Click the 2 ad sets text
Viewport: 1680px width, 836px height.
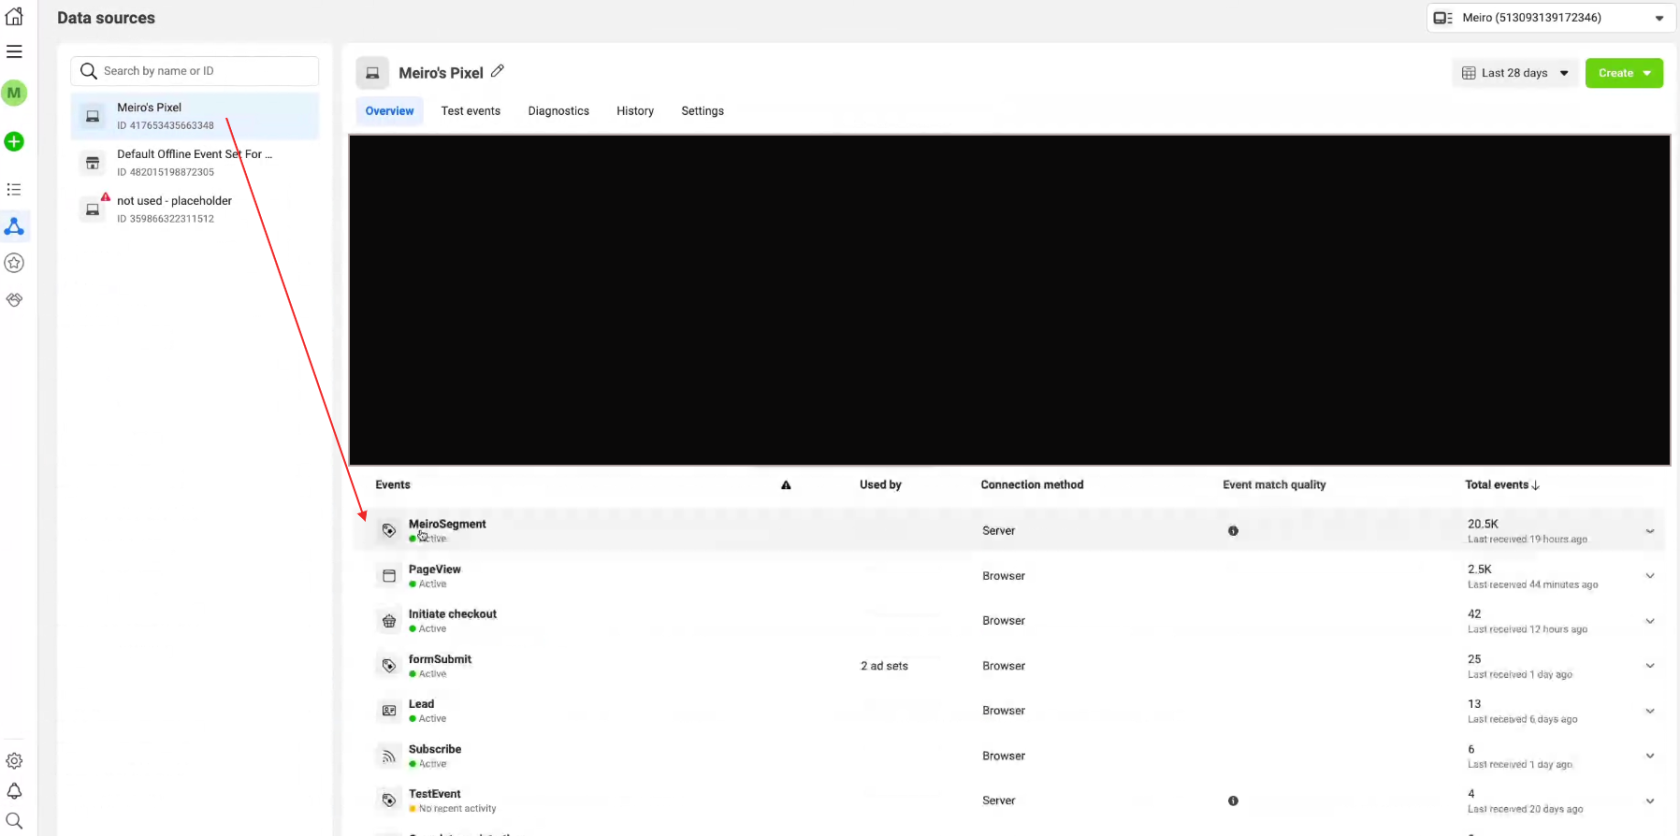pos(884,666)
